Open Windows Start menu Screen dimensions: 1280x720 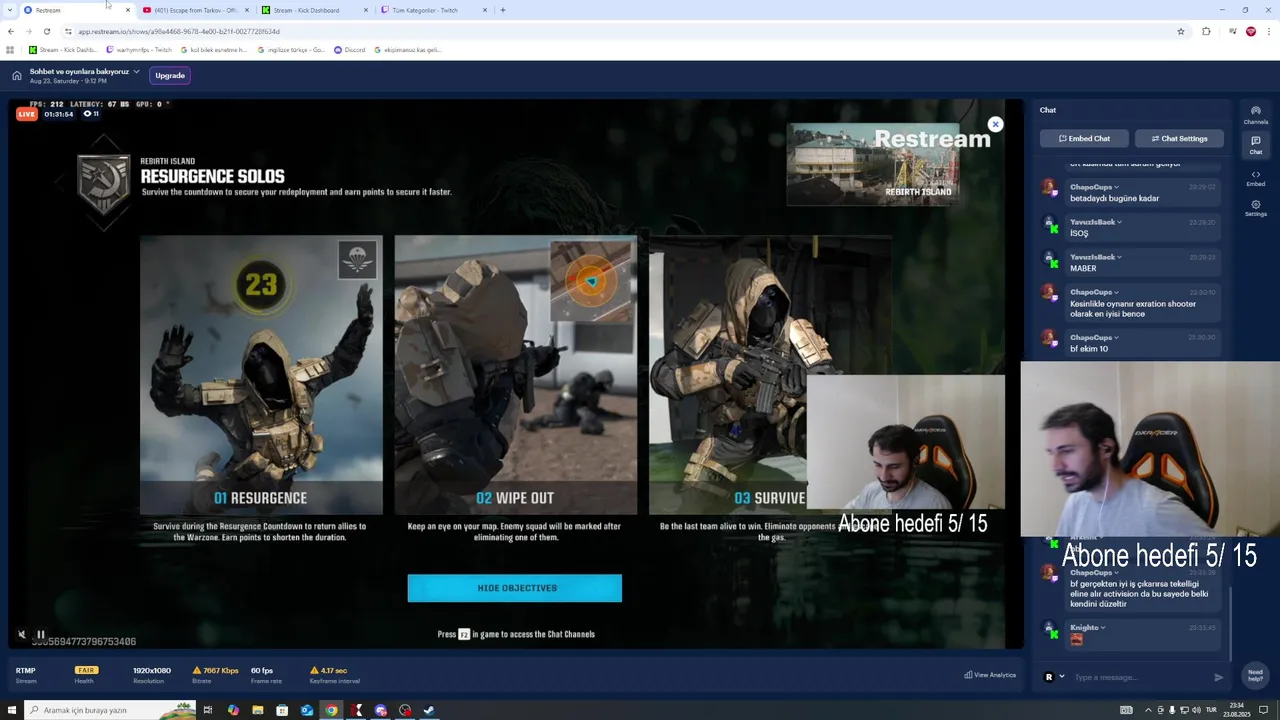[x=11, y=710]
